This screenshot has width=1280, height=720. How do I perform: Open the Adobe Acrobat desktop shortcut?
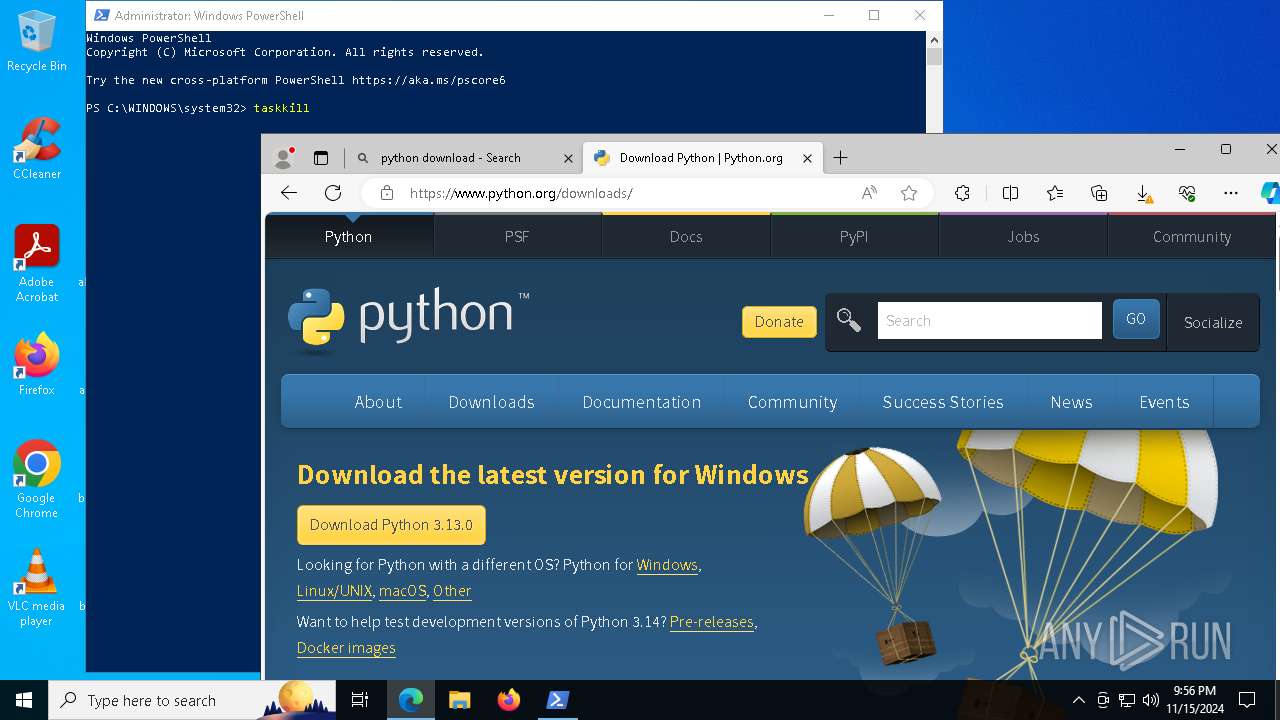coord(37,263)
